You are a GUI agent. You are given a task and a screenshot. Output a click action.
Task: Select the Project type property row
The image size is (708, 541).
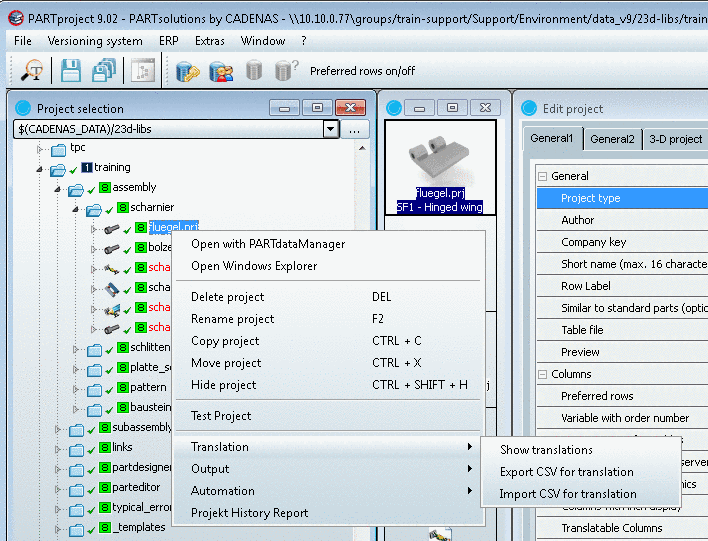(622, 198)
